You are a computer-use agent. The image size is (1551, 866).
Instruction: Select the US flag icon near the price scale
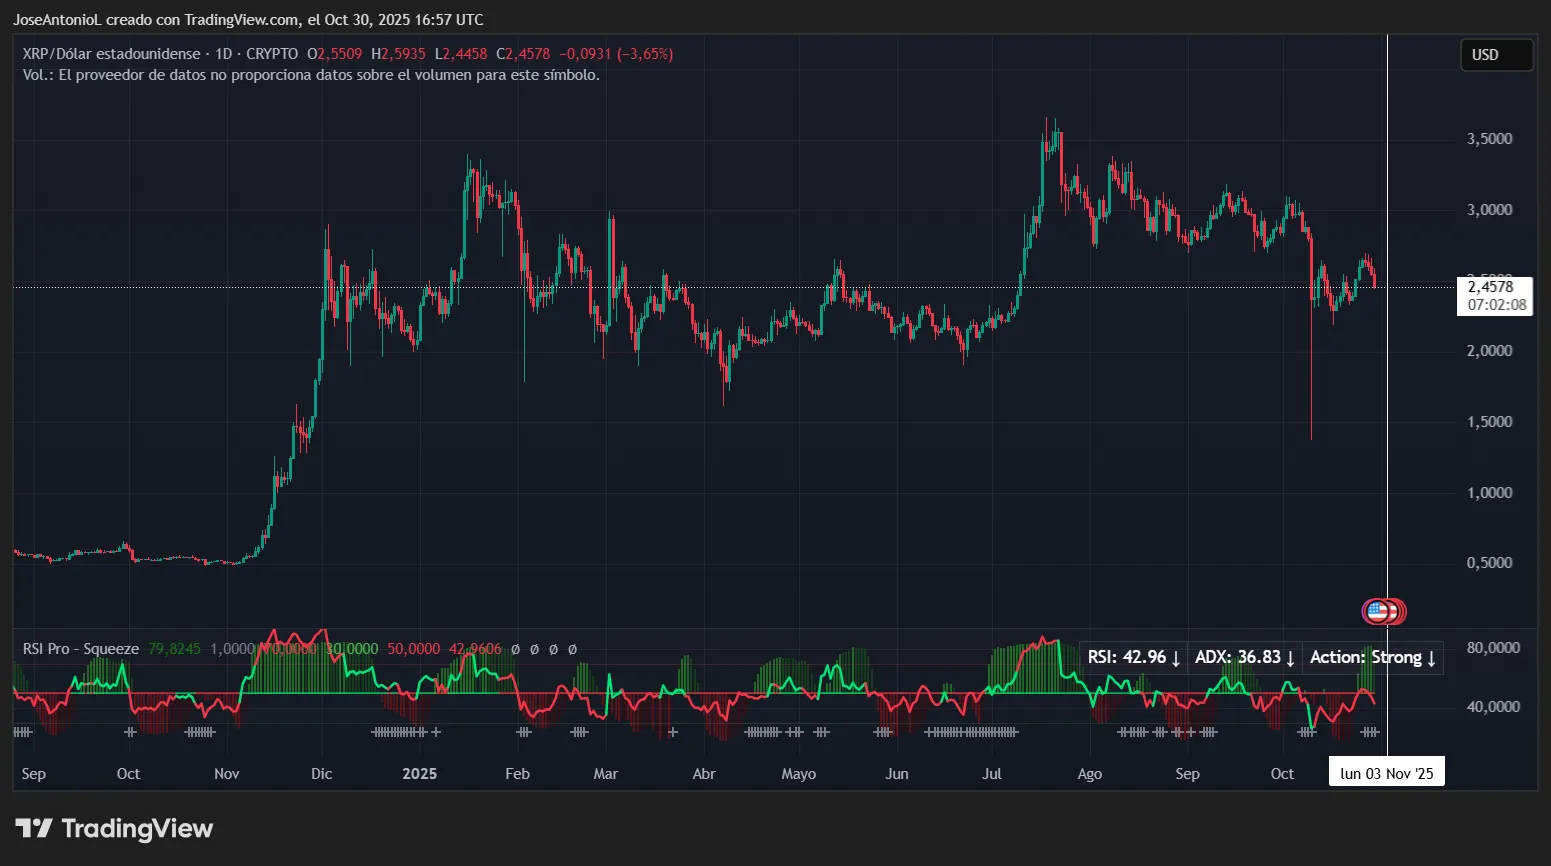point(1383,611)
